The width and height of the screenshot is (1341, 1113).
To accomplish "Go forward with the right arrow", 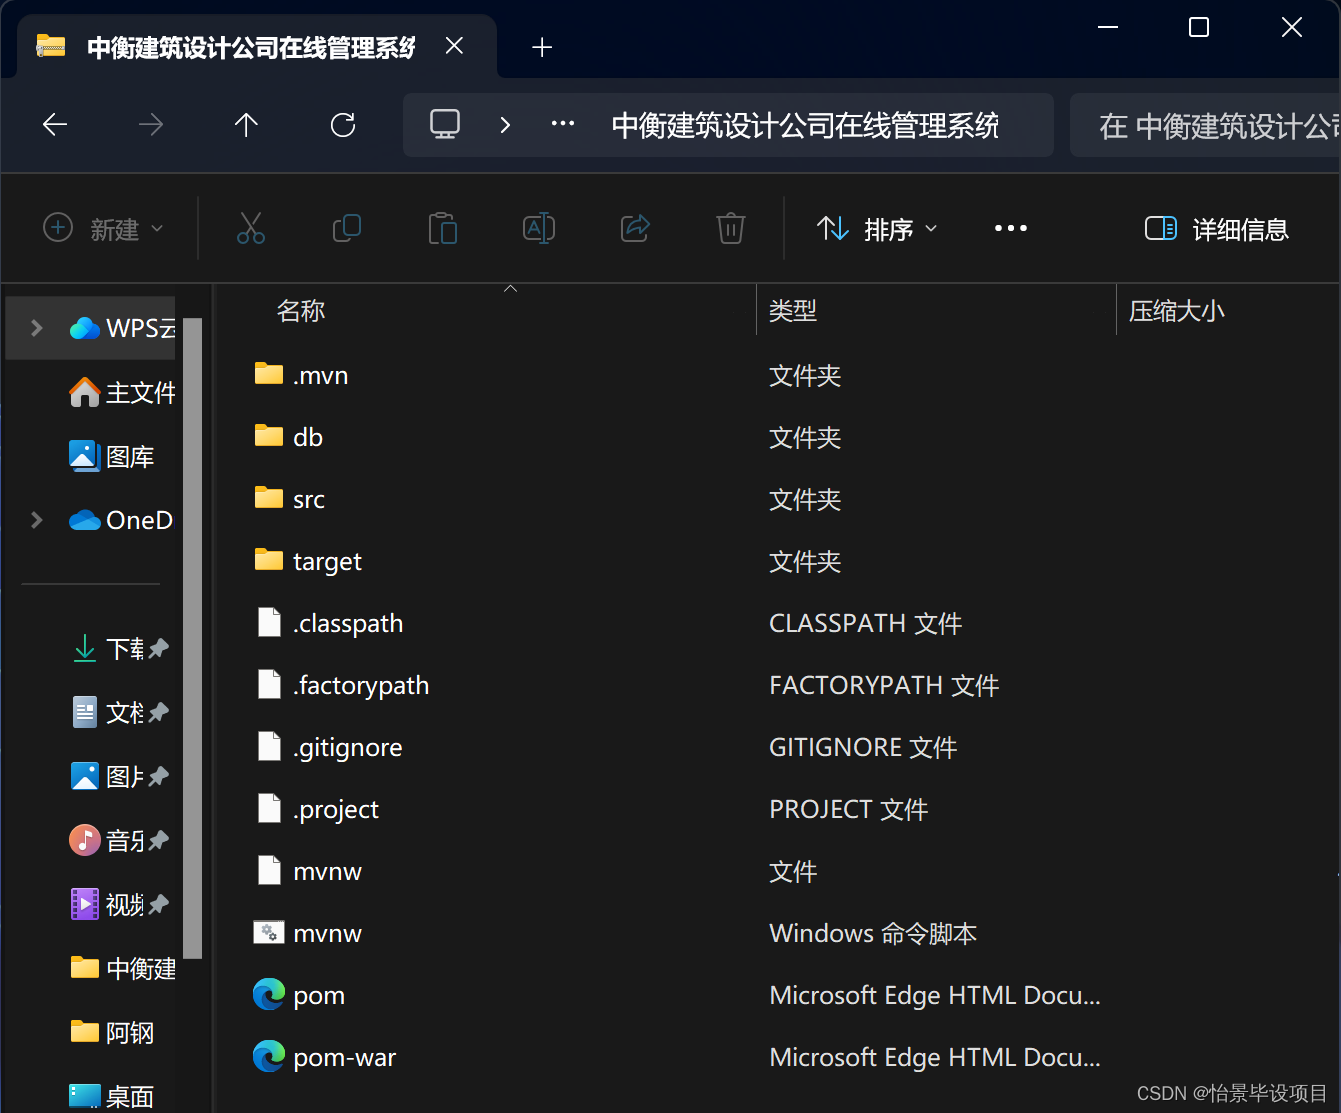I will (151, 125).
